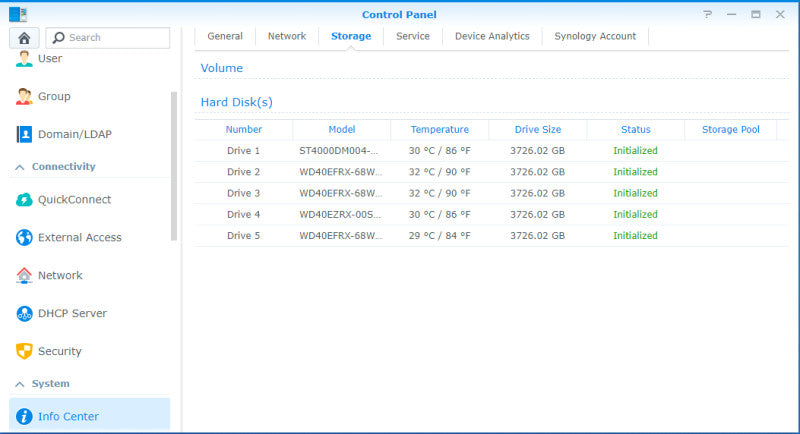Click the Network house icon
This screenshot has width=800, height=434.
click(24, 275)
